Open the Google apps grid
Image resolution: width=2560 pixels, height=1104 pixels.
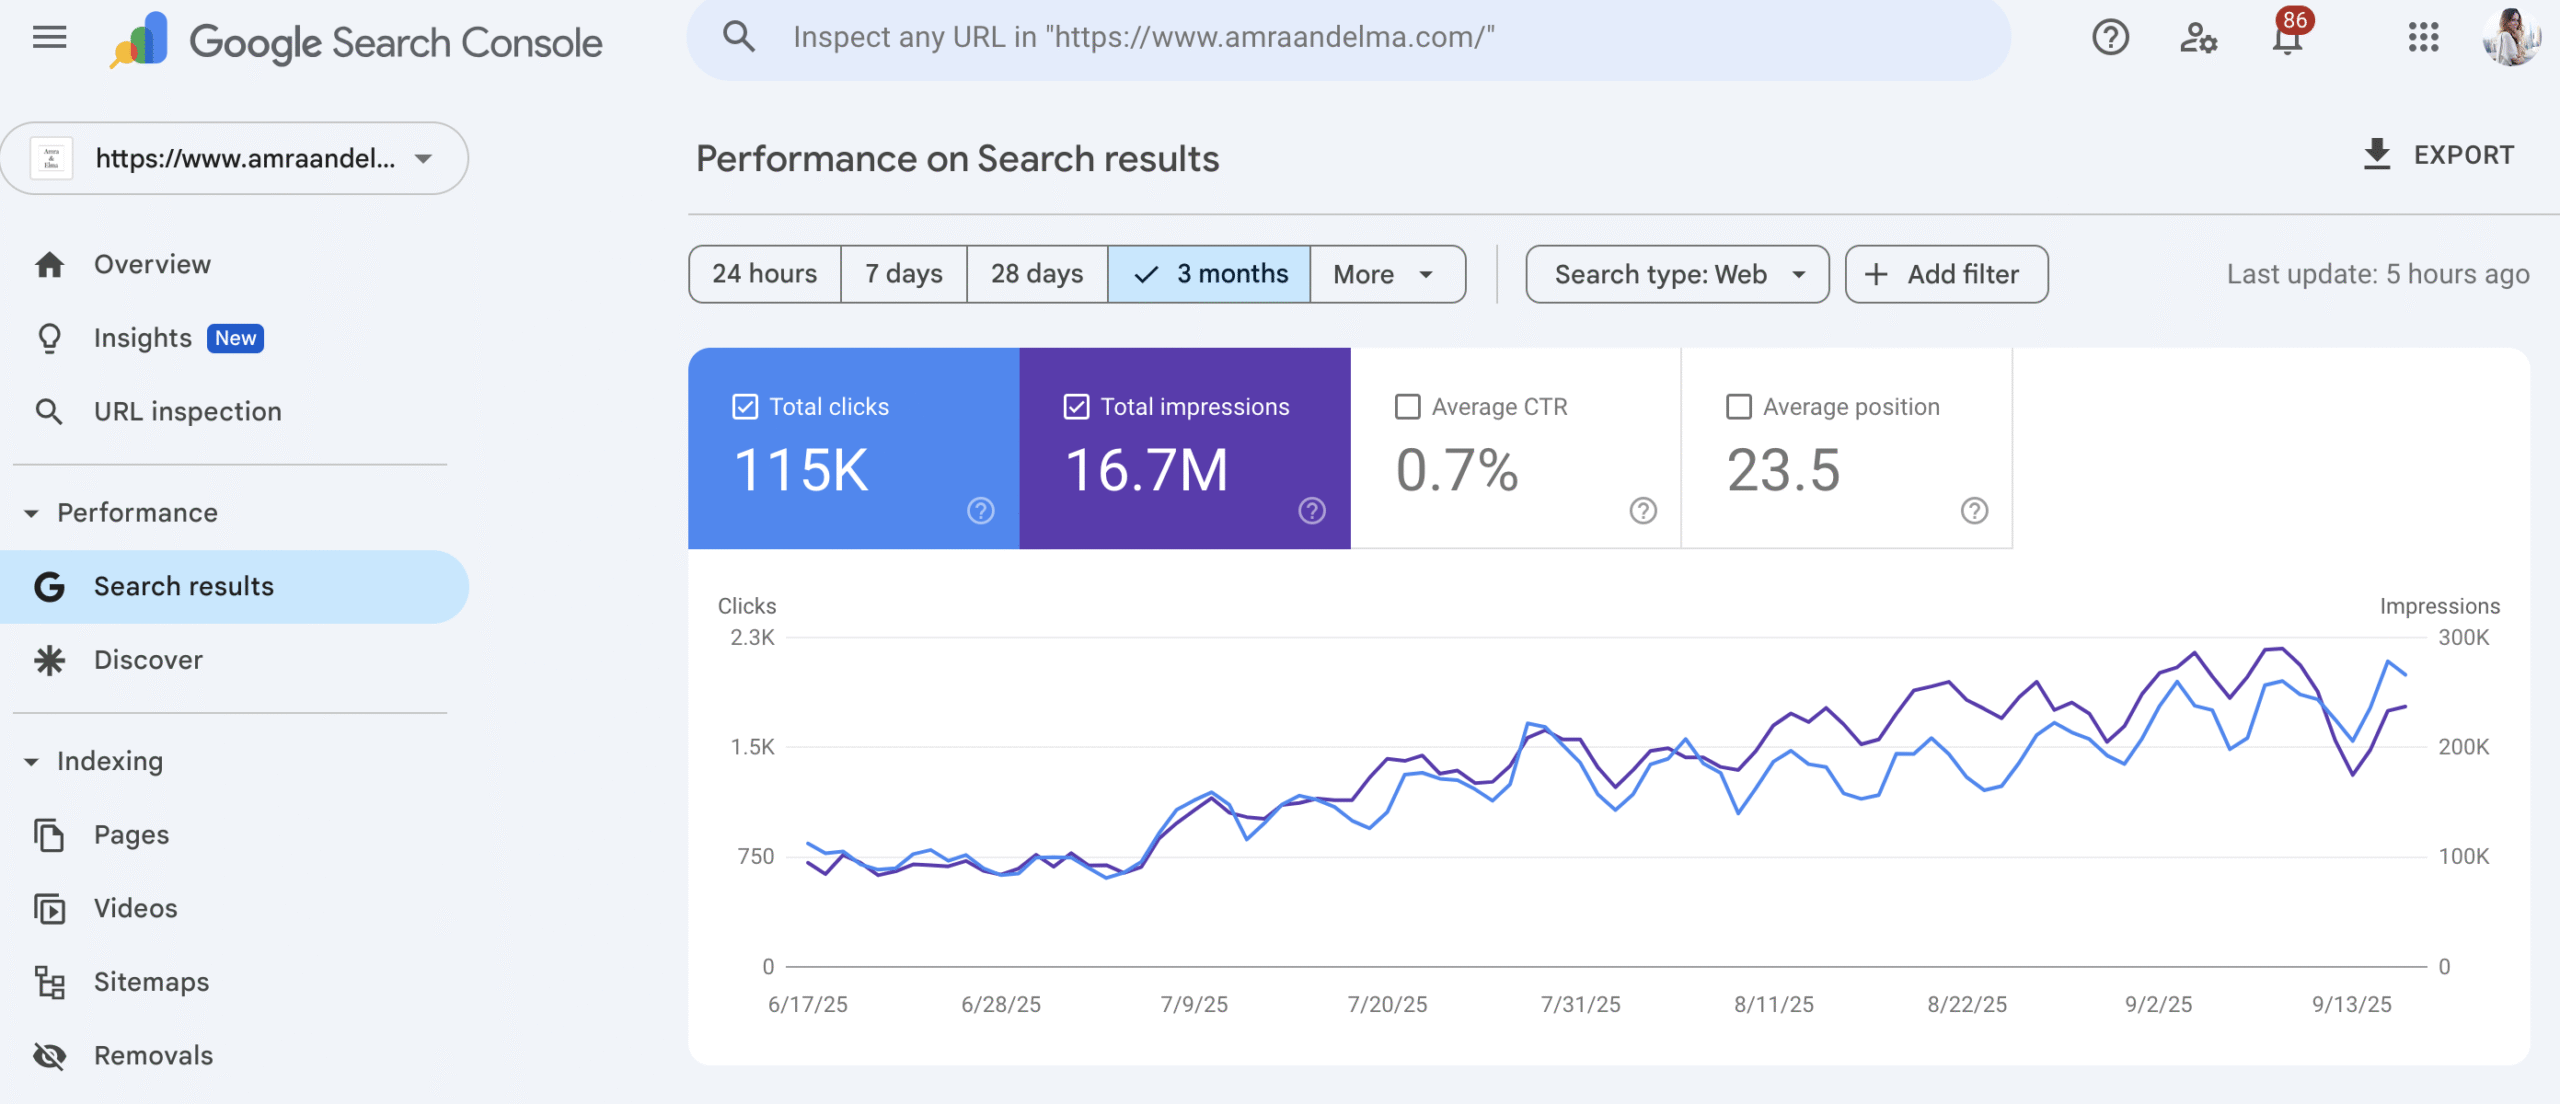[x=2423, y=38]
